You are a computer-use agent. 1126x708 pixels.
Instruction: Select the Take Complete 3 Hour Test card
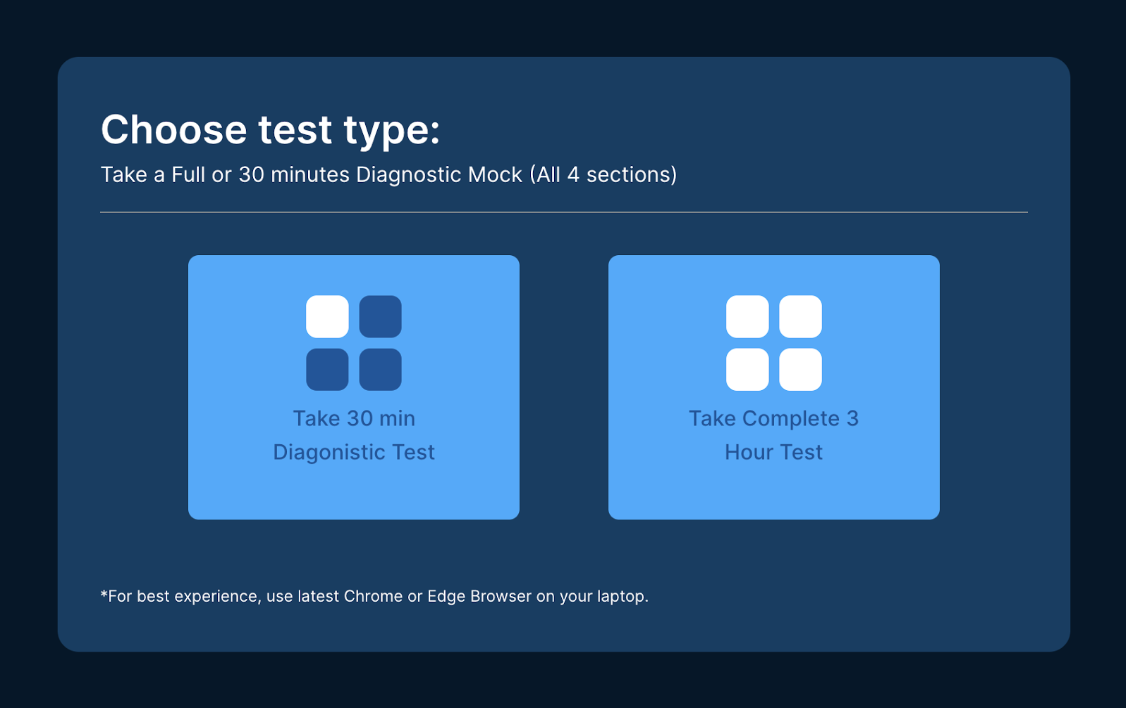coord(773,387)
